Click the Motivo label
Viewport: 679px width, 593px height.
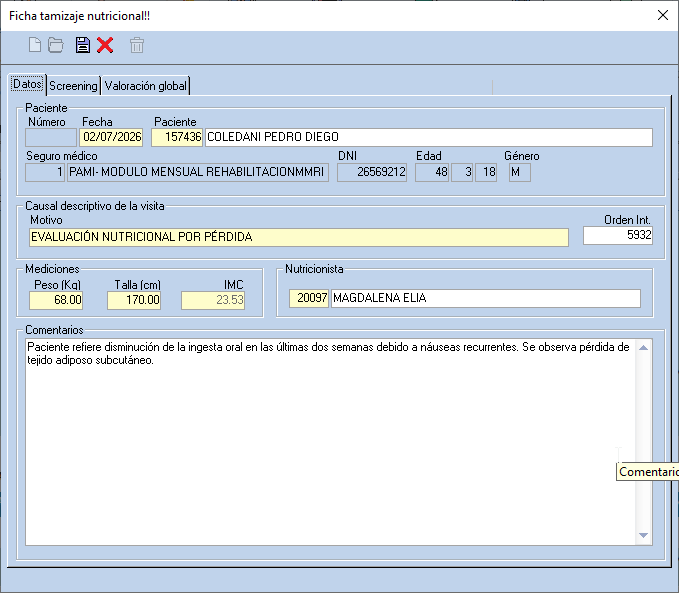[x=46, y=220]
